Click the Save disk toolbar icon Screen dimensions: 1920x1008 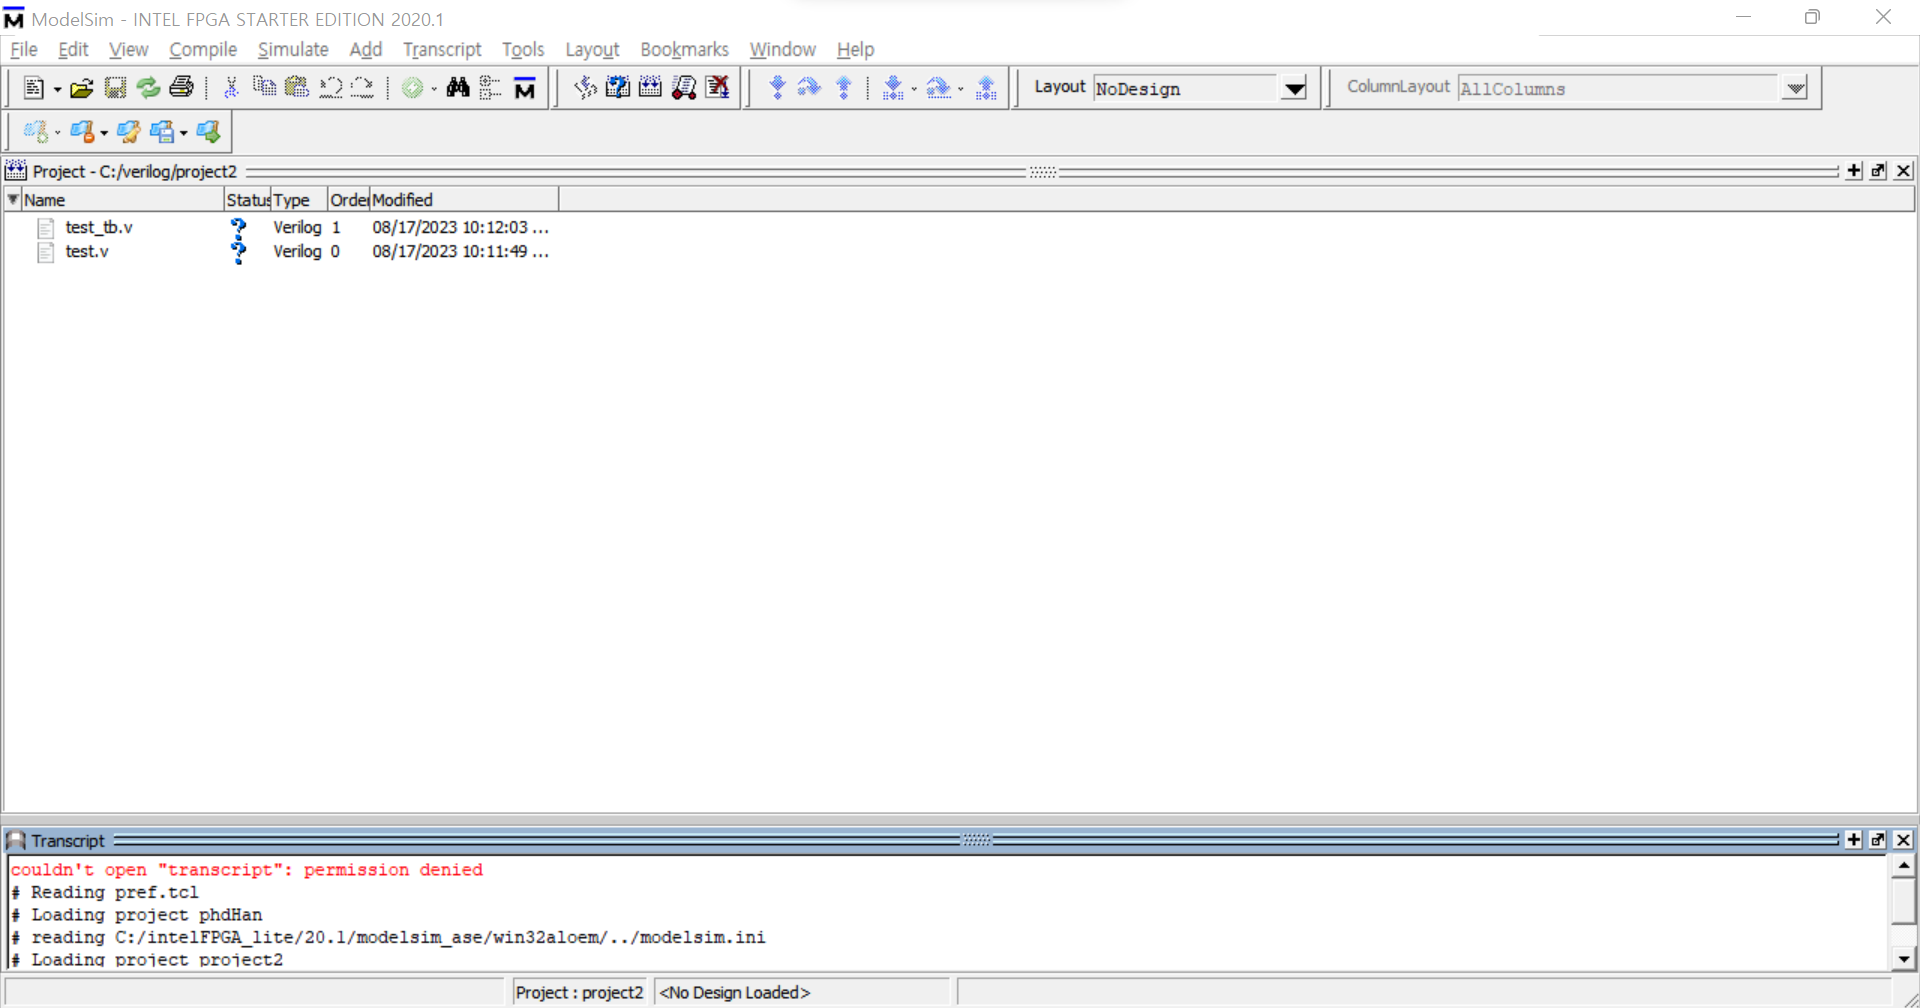[115, 88]
